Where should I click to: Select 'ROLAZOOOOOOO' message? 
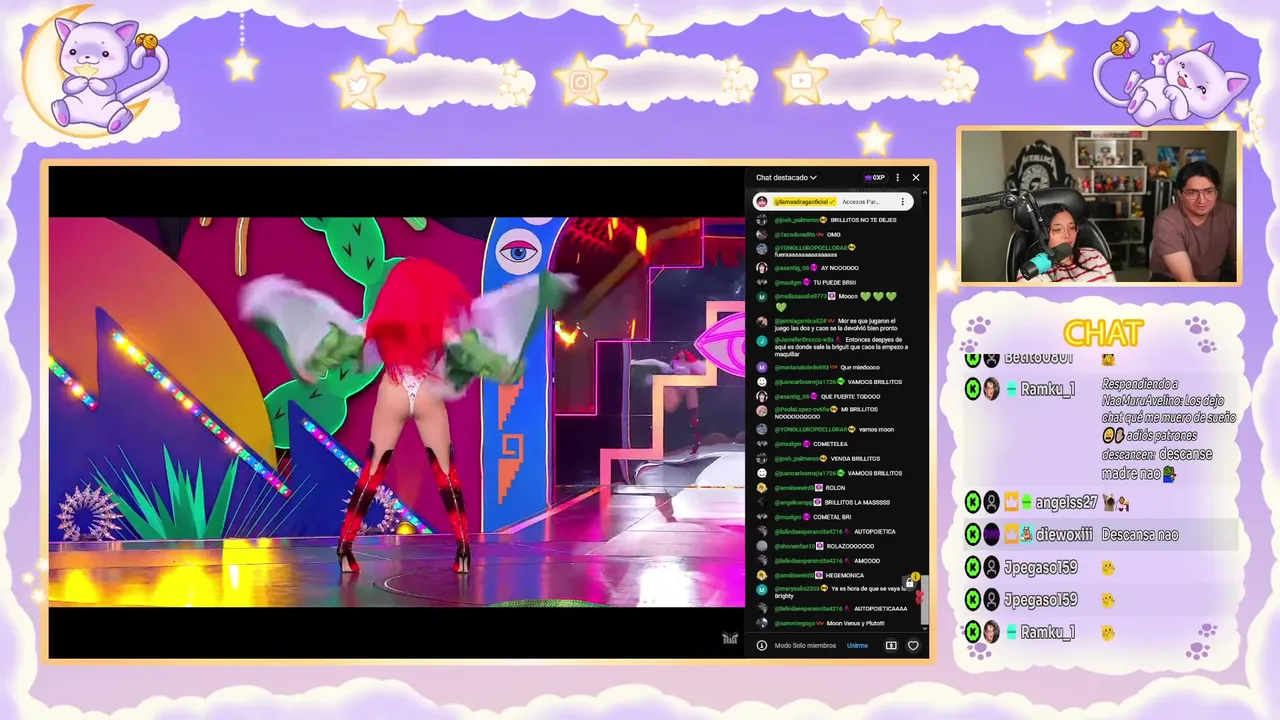[850, 547]
